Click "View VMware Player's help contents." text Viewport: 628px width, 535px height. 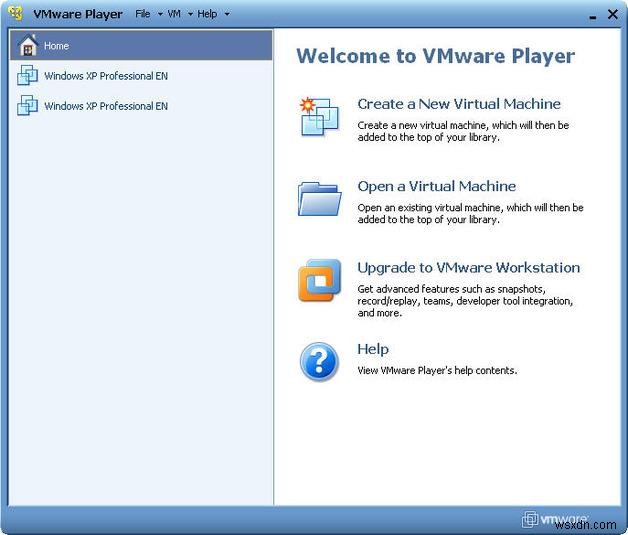(x=437, y=370)
